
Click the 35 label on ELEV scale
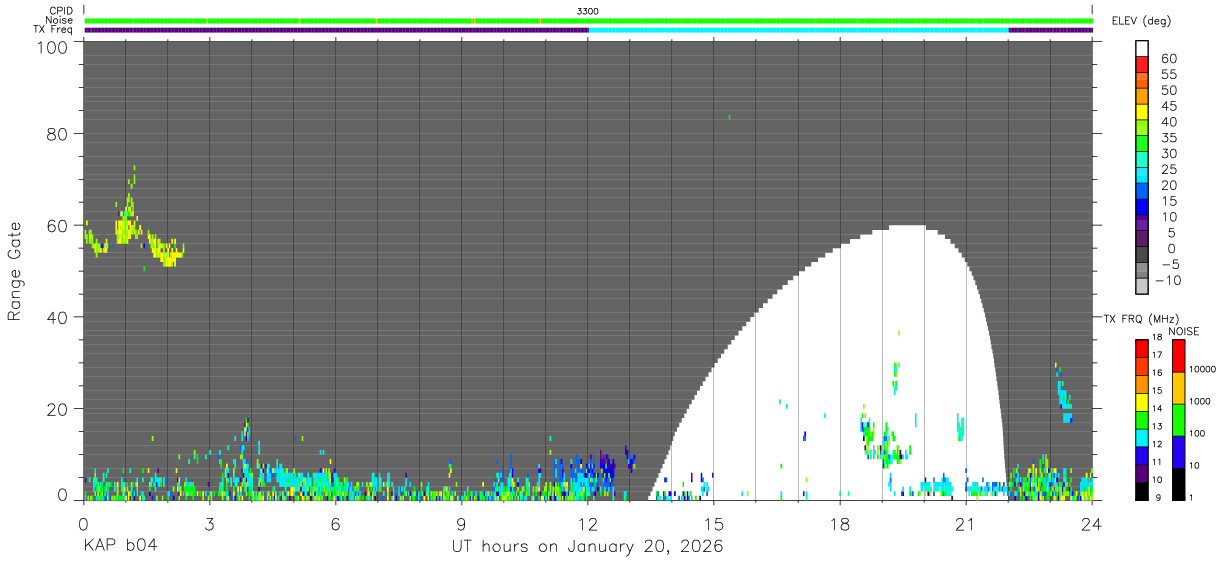[x=1168, y=138]
